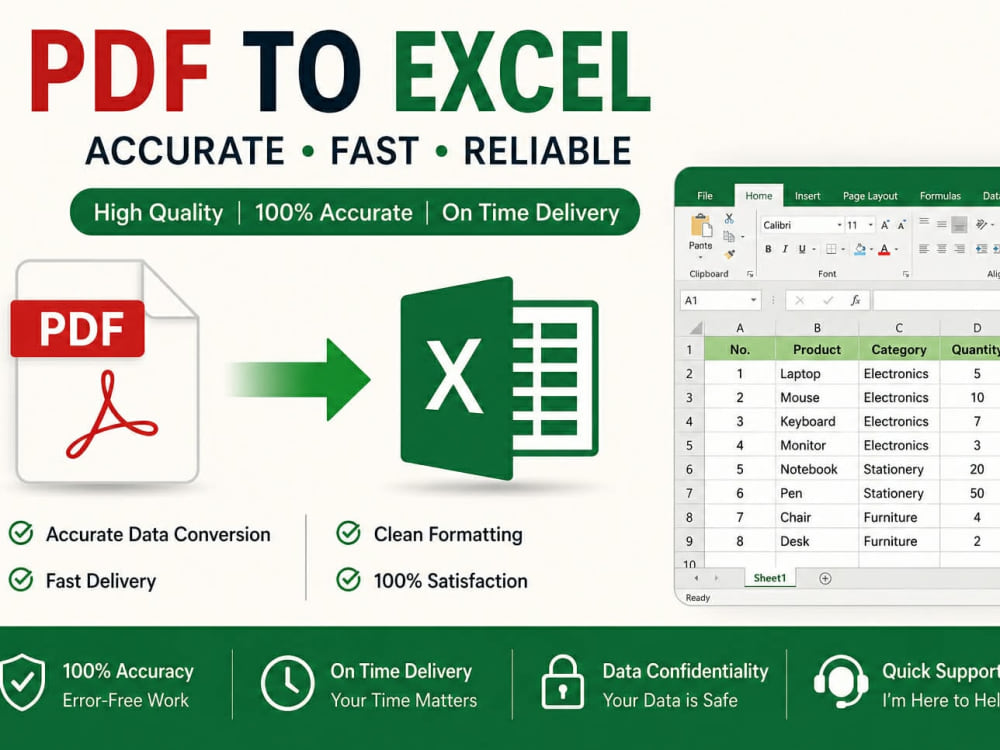The width and height of the screenshot is (1000, 750).
Task: Expand the Copy options arrow
Action: [x=742, y=237]
